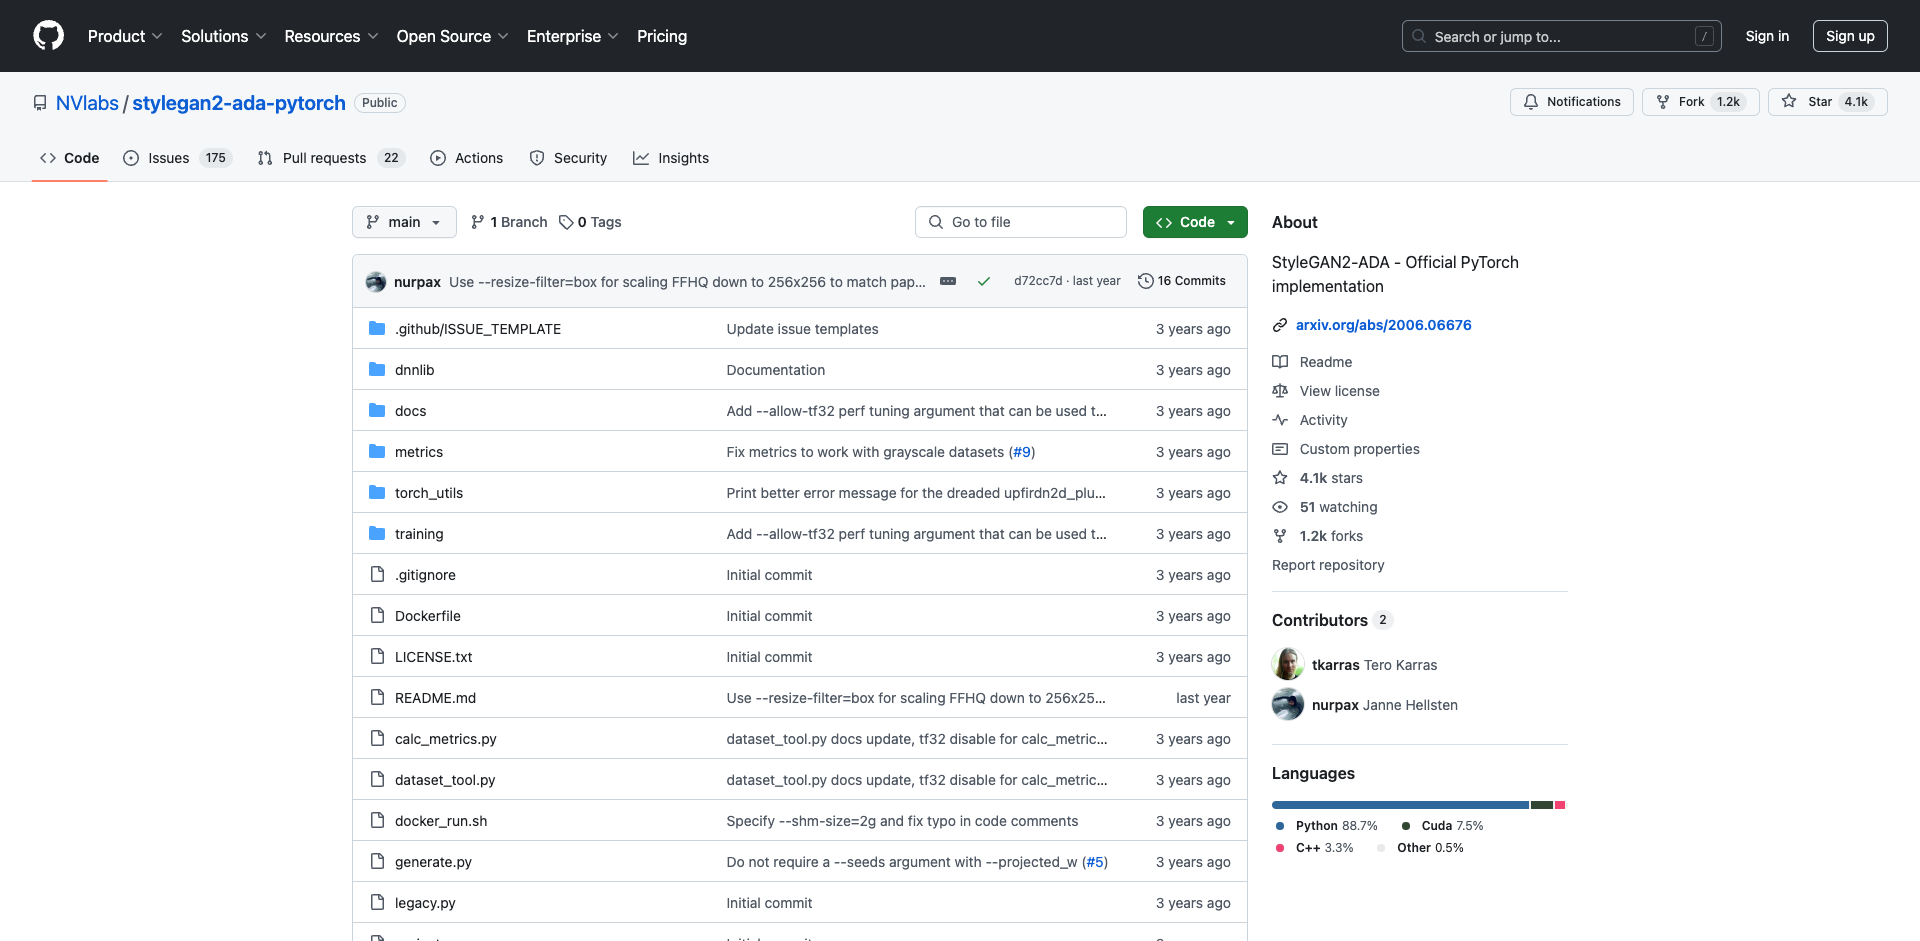Viewport: 1920px width, 941px height.
Task: Click the link icon beside arxiv URL
Action: click(1280, 325)
